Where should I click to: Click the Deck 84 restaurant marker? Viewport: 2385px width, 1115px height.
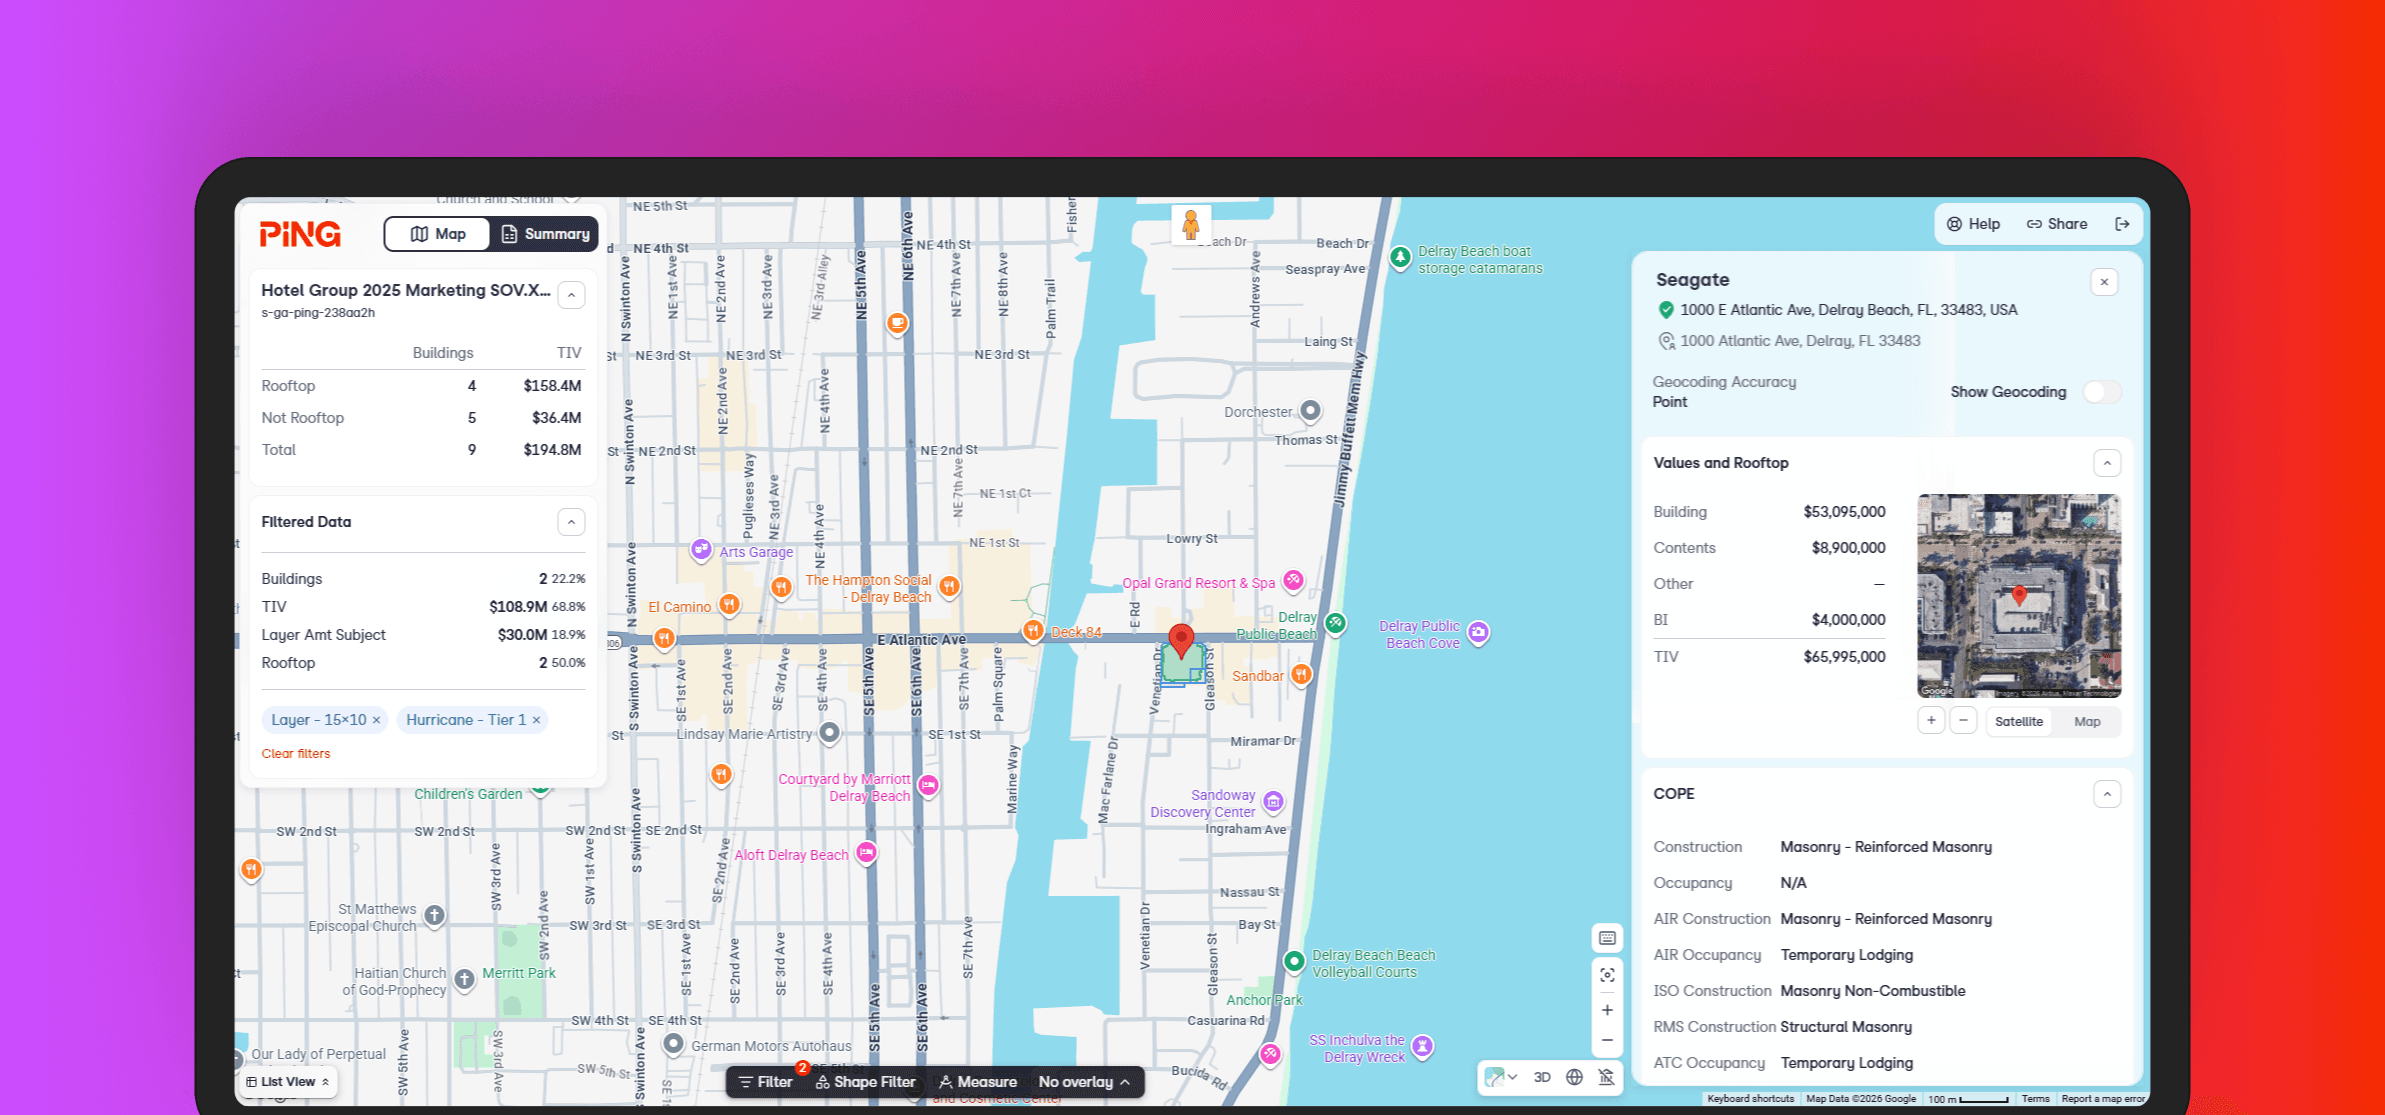point(1033,630)
